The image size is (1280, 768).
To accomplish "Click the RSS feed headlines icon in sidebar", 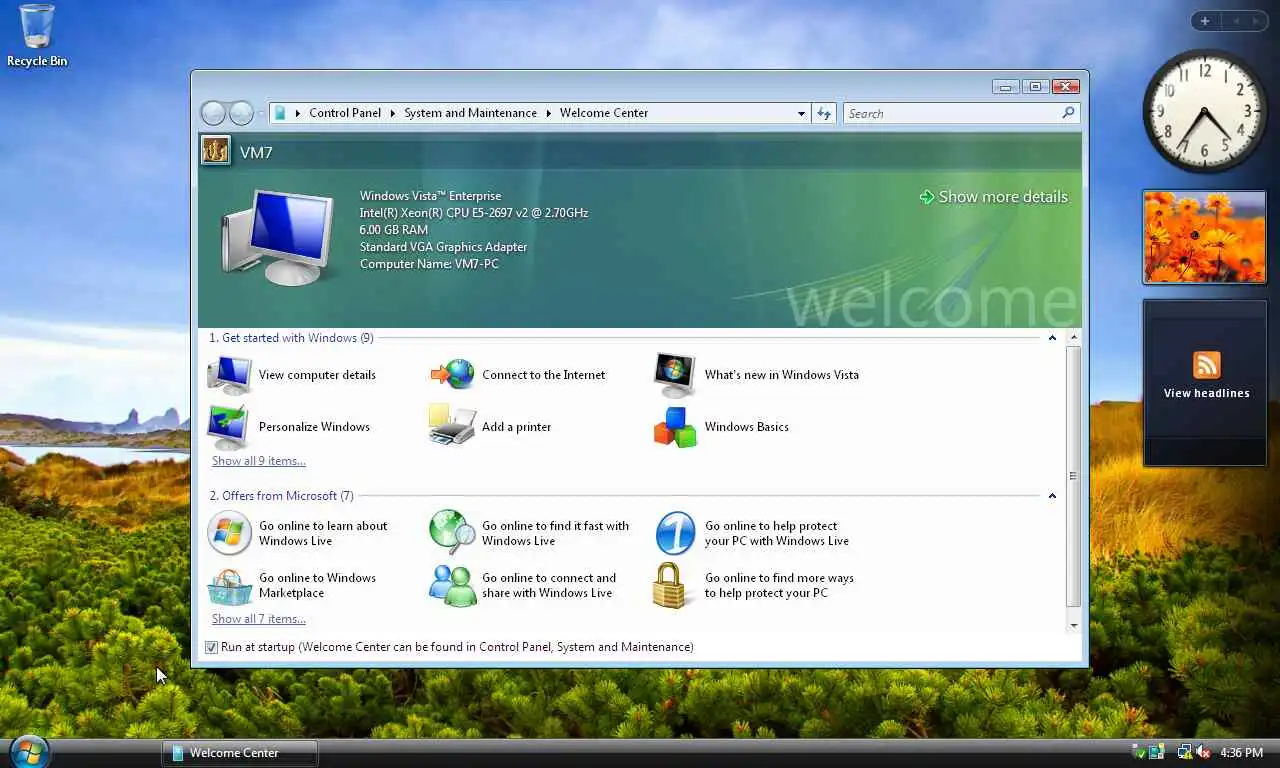I will [x=1207, y=365].
